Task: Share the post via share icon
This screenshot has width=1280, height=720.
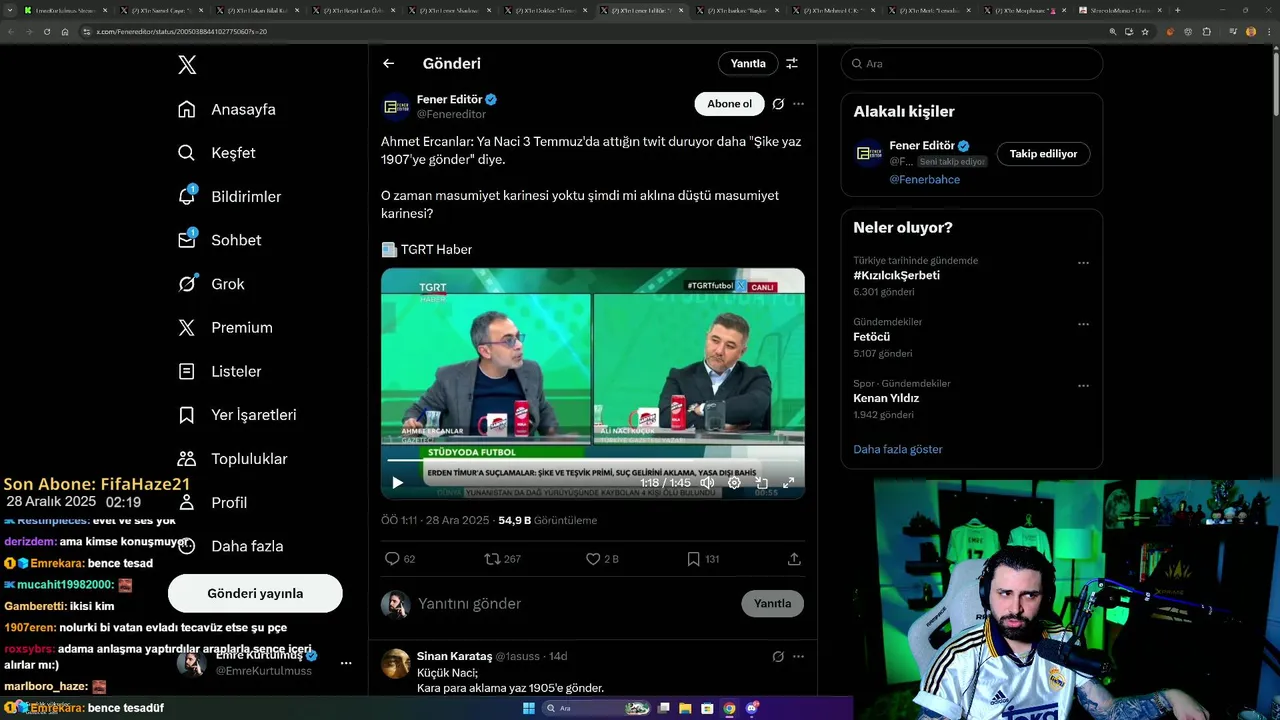Action: pyautogui.click(x=794, y=559)
